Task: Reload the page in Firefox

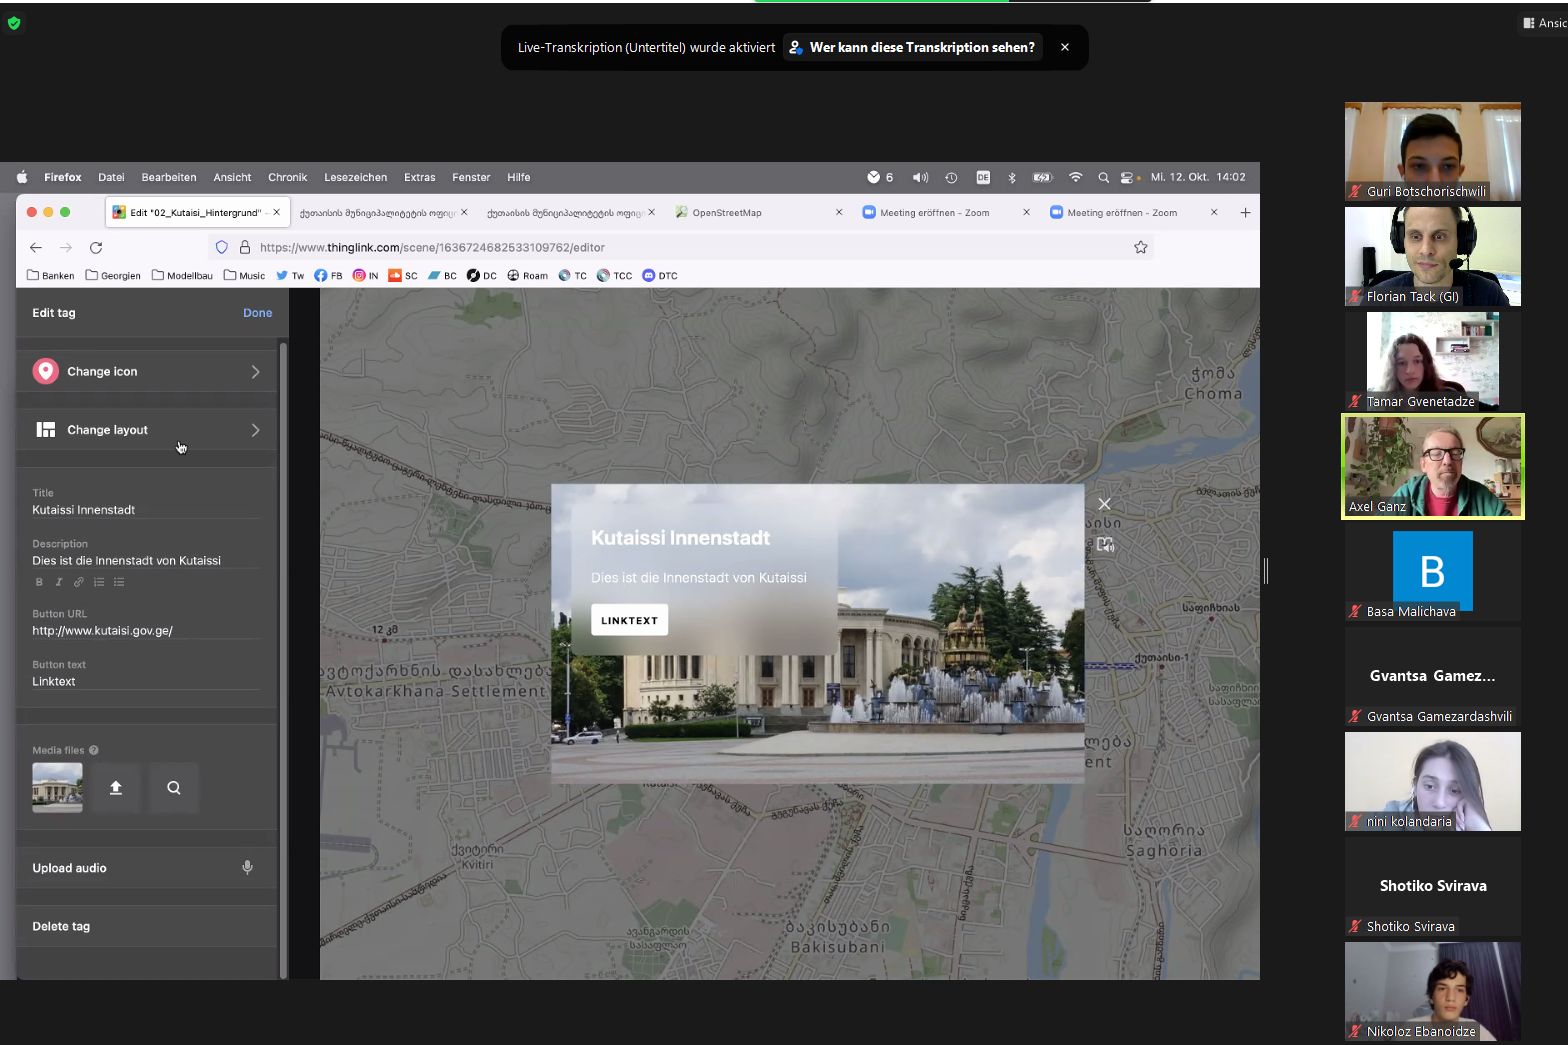Action: 96,247
